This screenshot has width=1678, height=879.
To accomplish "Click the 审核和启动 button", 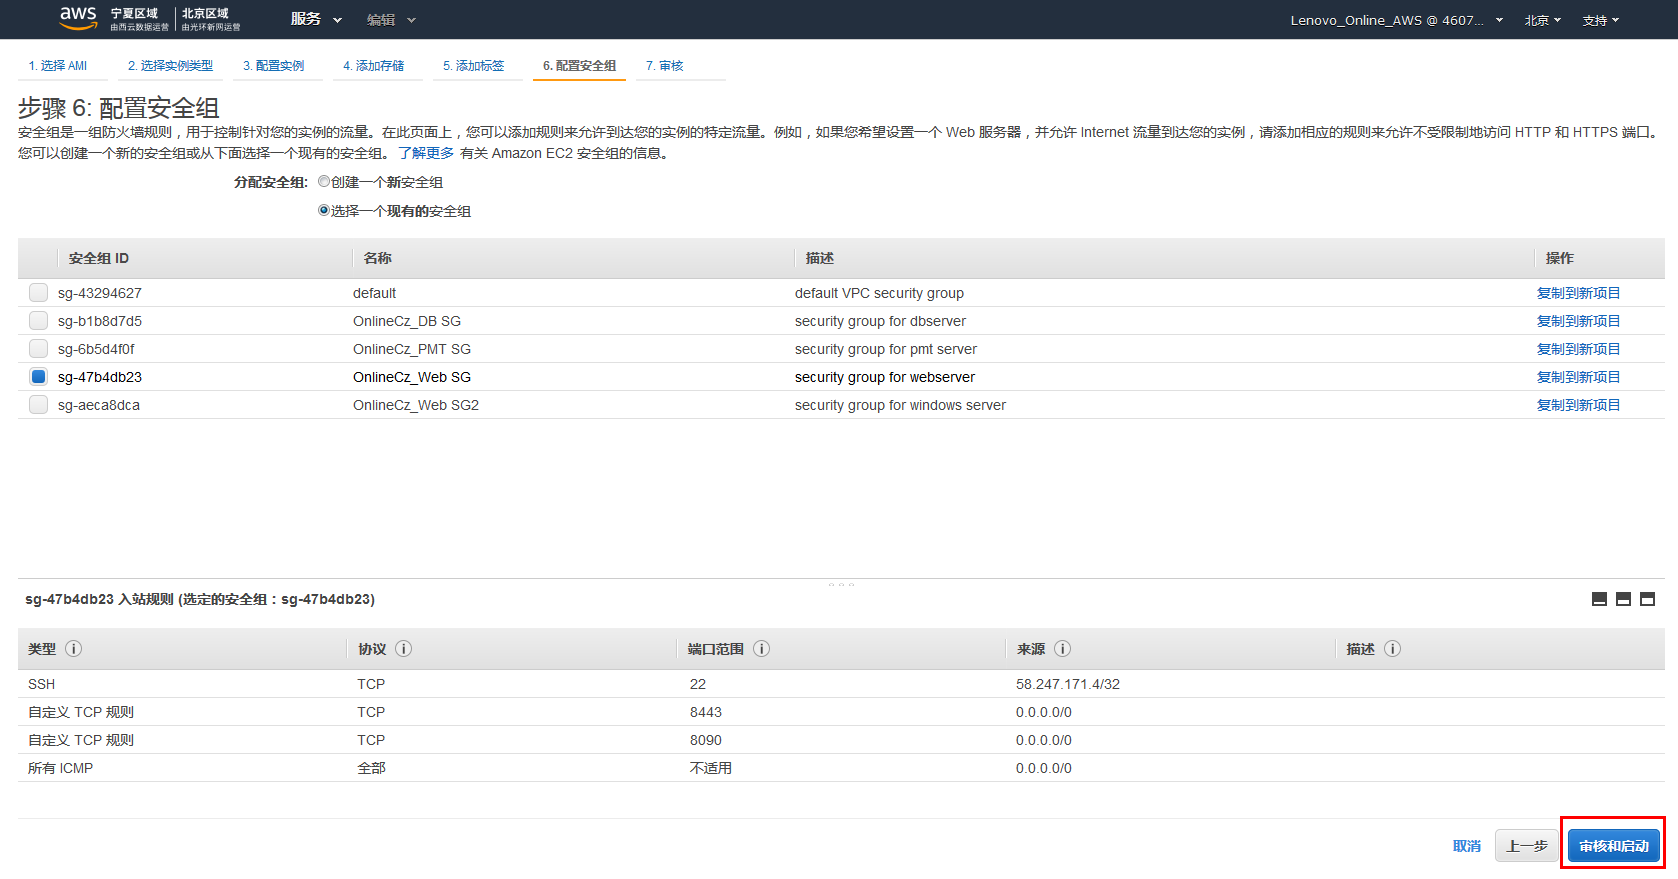I will pos(1613,846).
